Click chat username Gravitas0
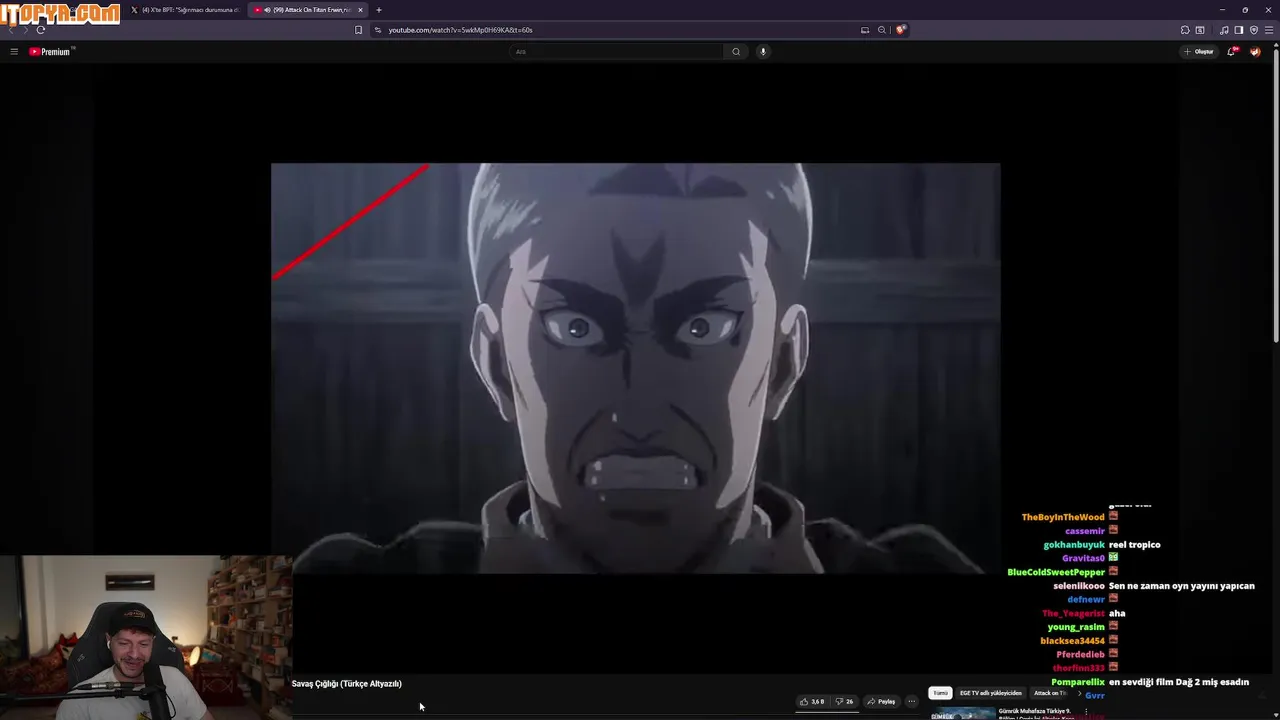 click(1083, 558)
